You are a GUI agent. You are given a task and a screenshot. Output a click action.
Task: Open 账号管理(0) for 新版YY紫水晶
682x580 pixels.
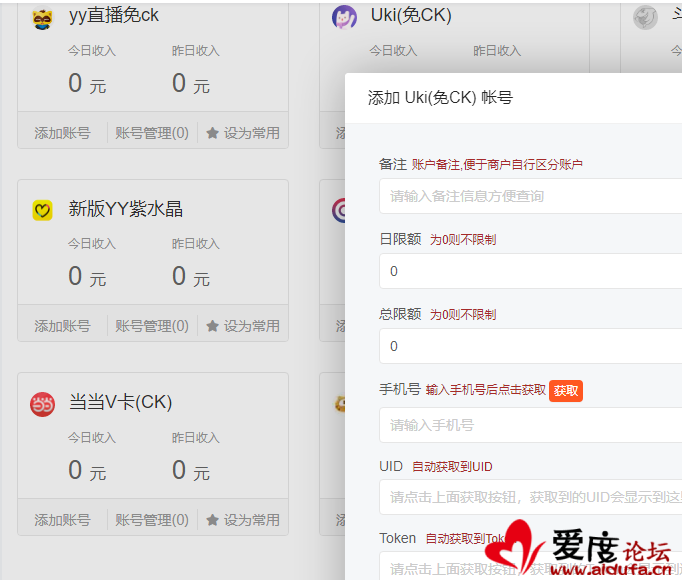(152, 326)
